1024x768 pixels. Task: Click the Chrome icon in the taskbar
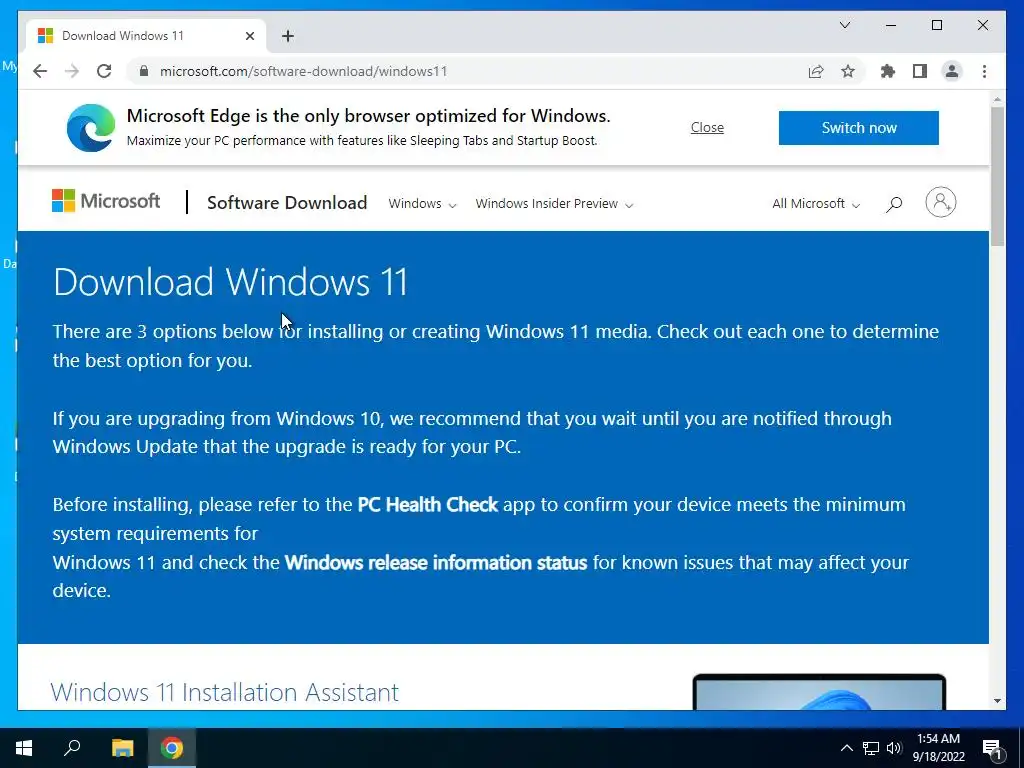pyautogui.click(x=172, y=748)
